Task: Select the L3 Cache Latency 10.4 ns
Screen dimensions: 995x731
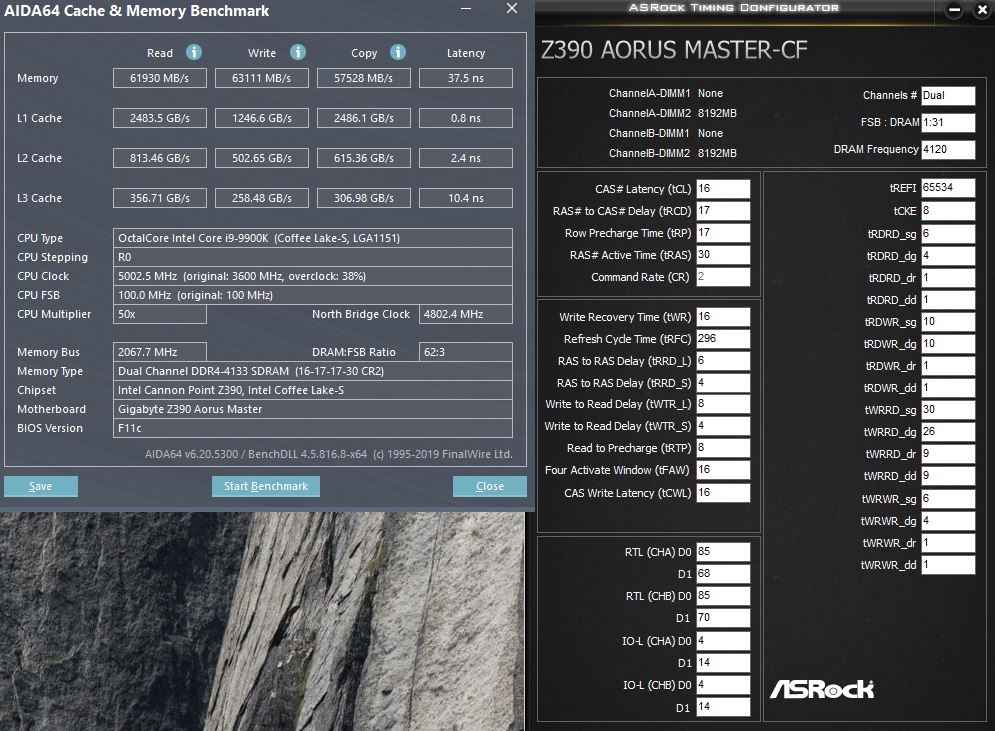Action: (x=466, y=198)
